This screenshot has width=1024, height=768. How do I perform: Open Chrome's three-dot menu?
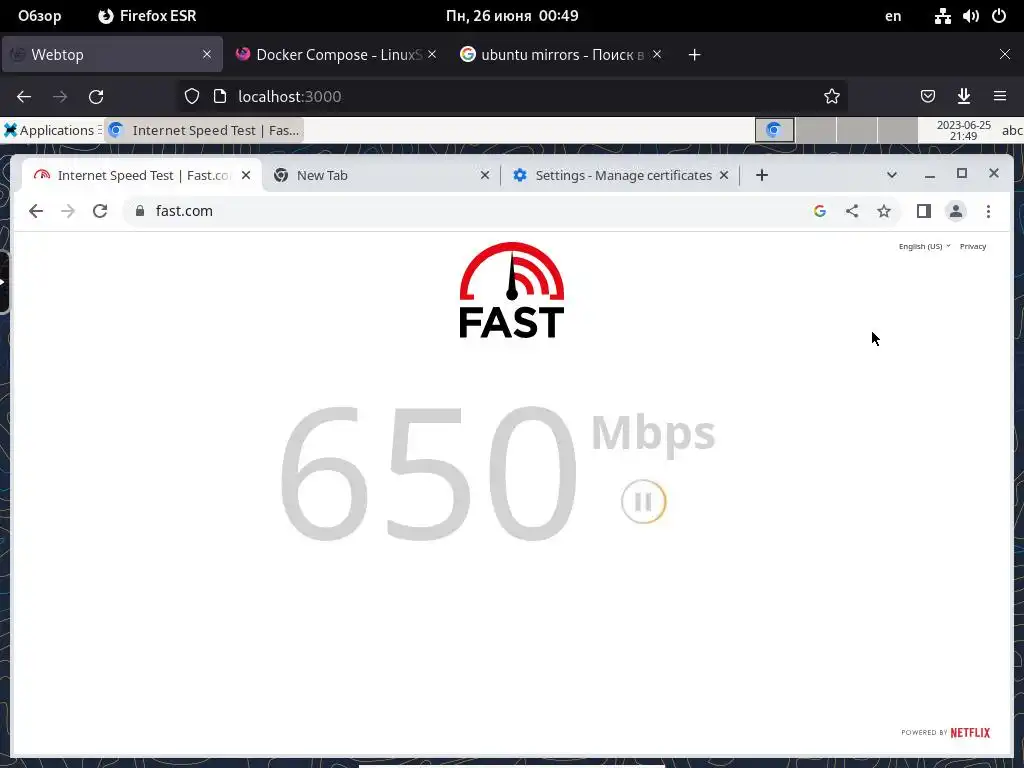tap(988, 211)
